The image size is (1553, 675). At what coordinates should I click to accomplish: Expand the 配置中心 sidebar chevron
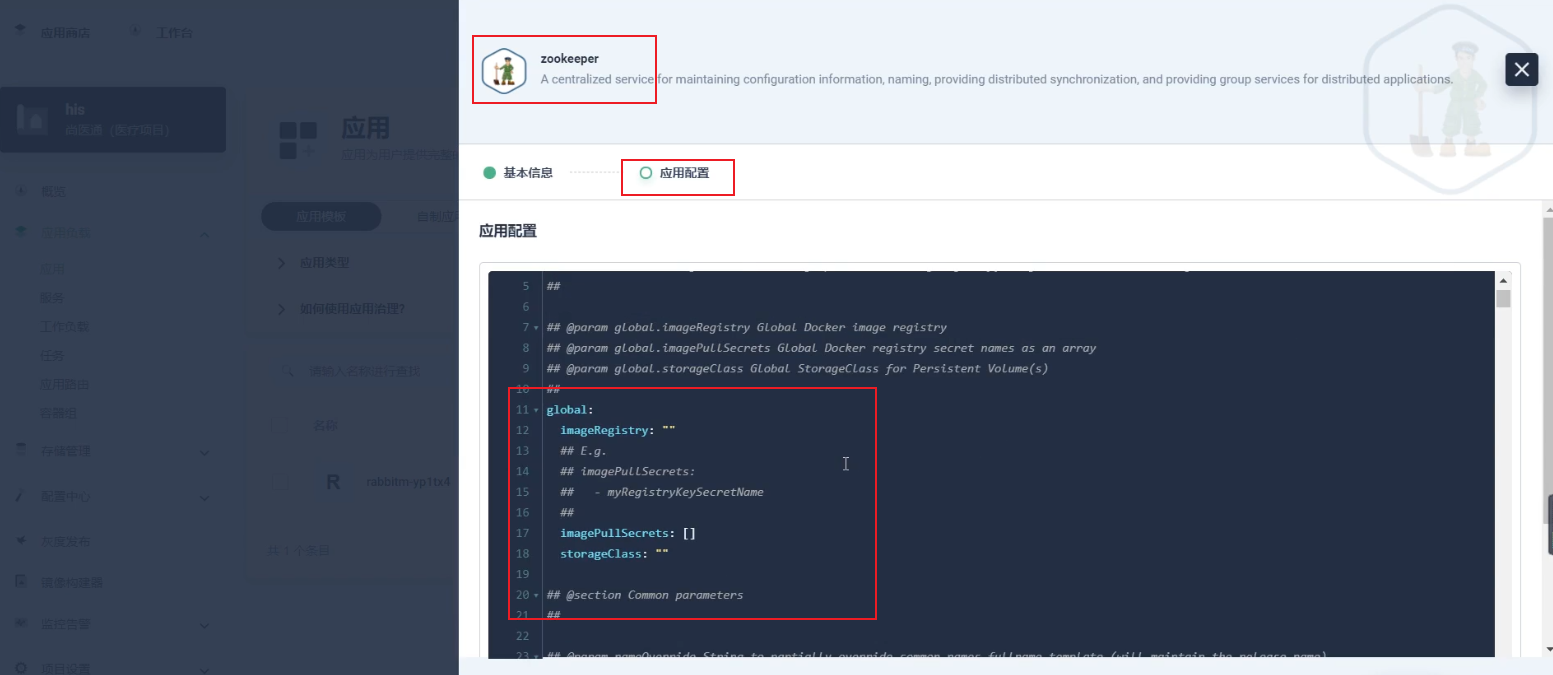pyautogui.click(x=205, y=497)
